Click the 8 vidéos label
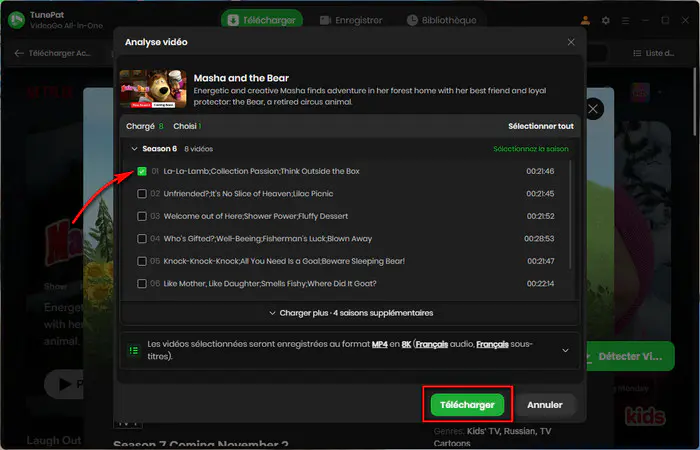700x450 pixels. click(199, 149)
